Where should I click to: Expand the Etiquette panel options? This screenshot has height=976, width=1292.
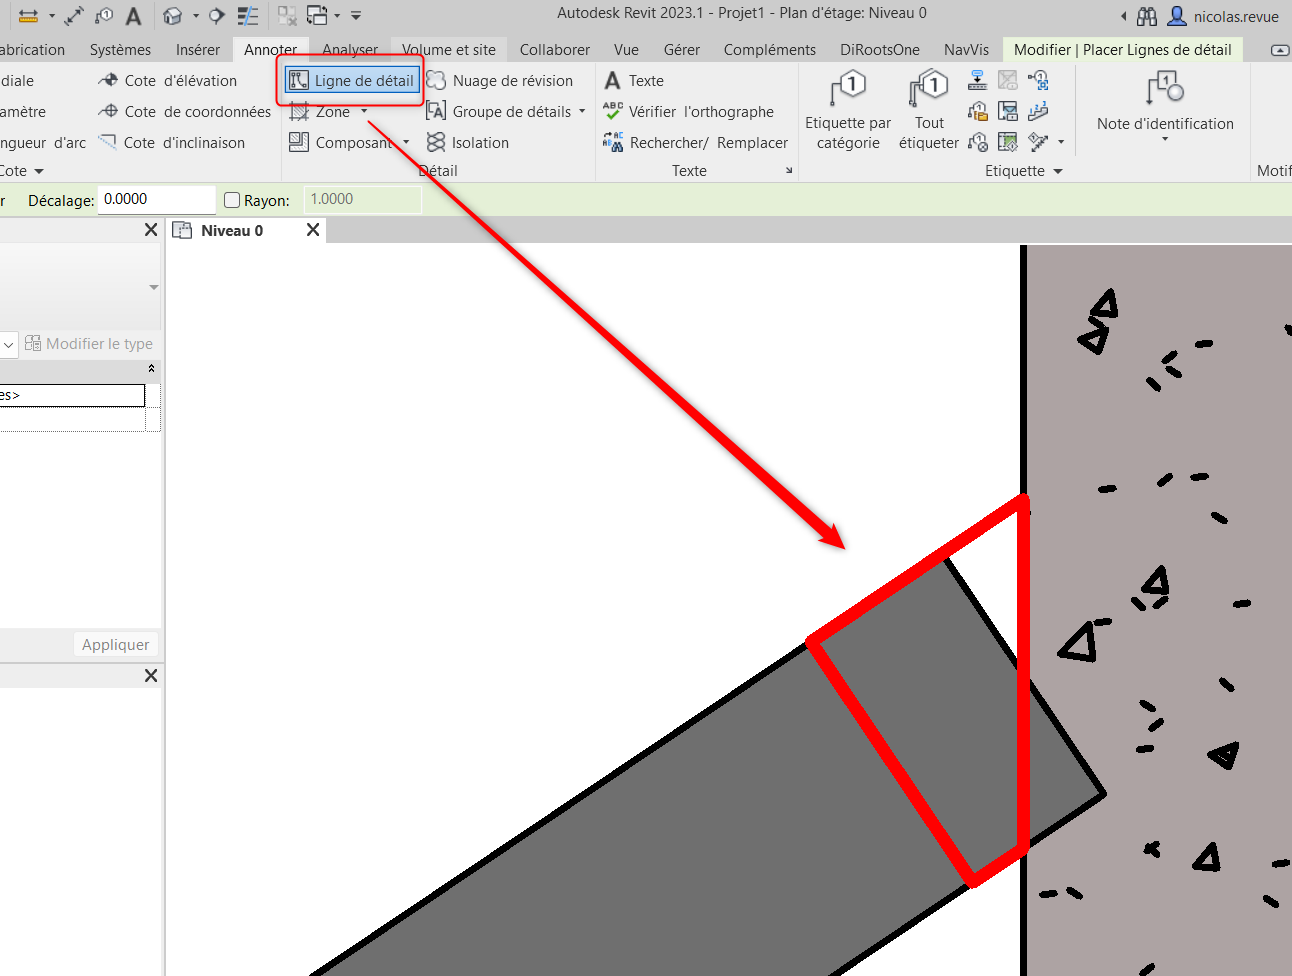coord(1058,171)
